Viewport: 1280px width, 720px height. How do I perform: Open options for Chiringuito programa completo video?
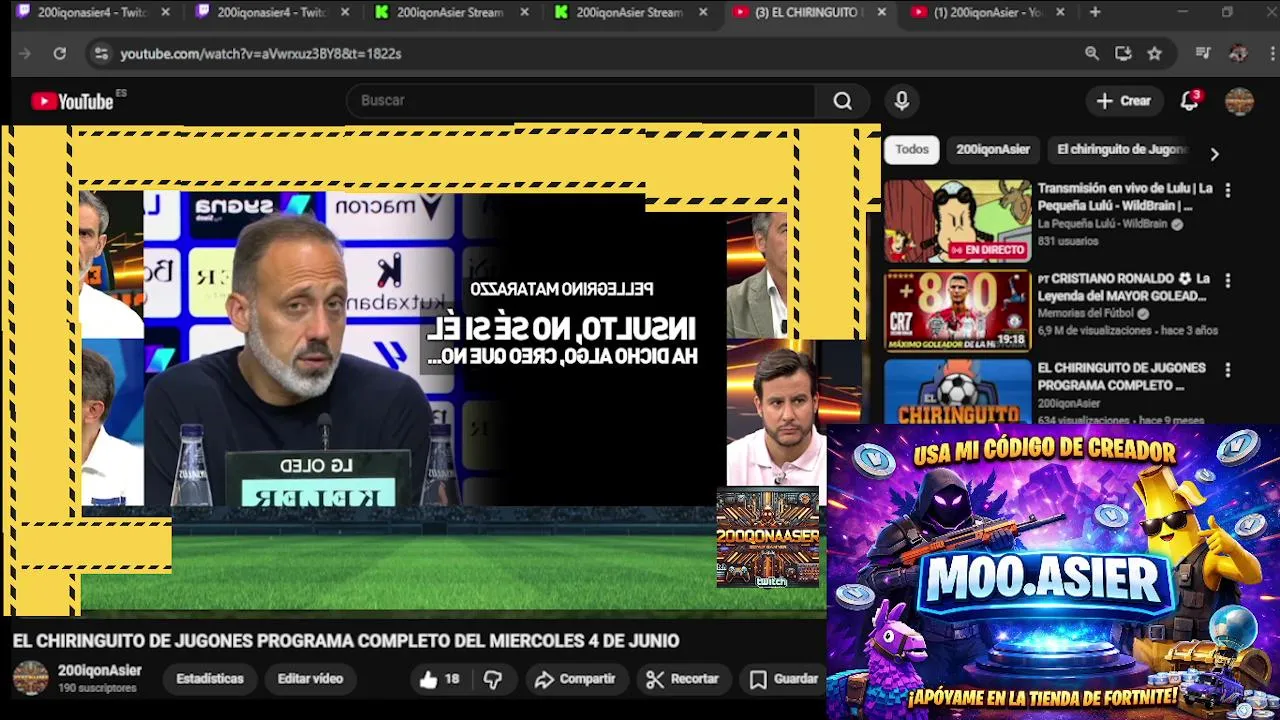(1227, 369)
